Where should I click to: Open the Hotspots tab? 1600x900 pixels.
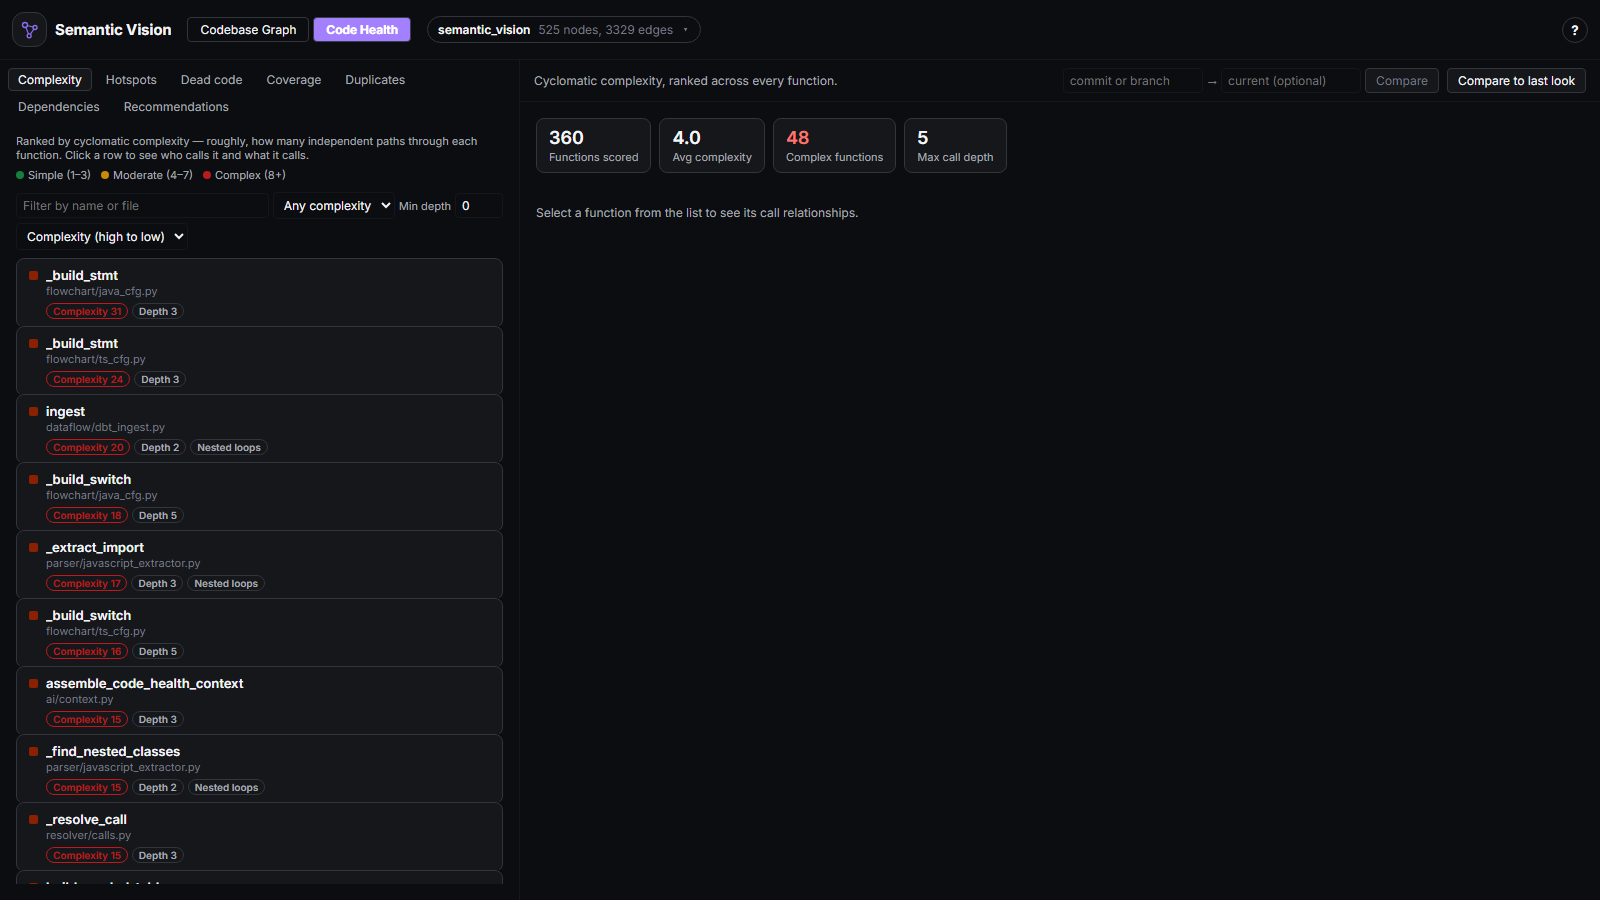pos(131,80)
